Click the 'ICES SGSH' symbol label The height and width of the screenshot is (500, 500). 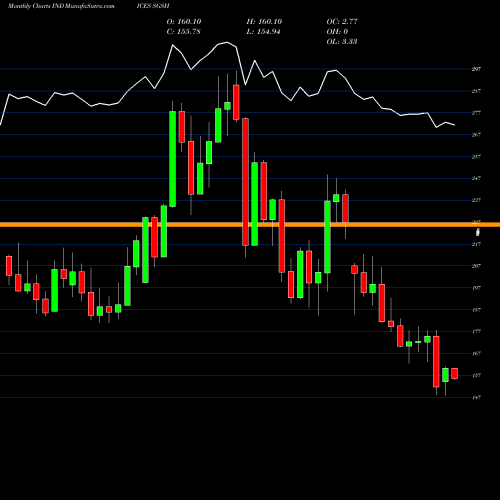tap(153, 6)
